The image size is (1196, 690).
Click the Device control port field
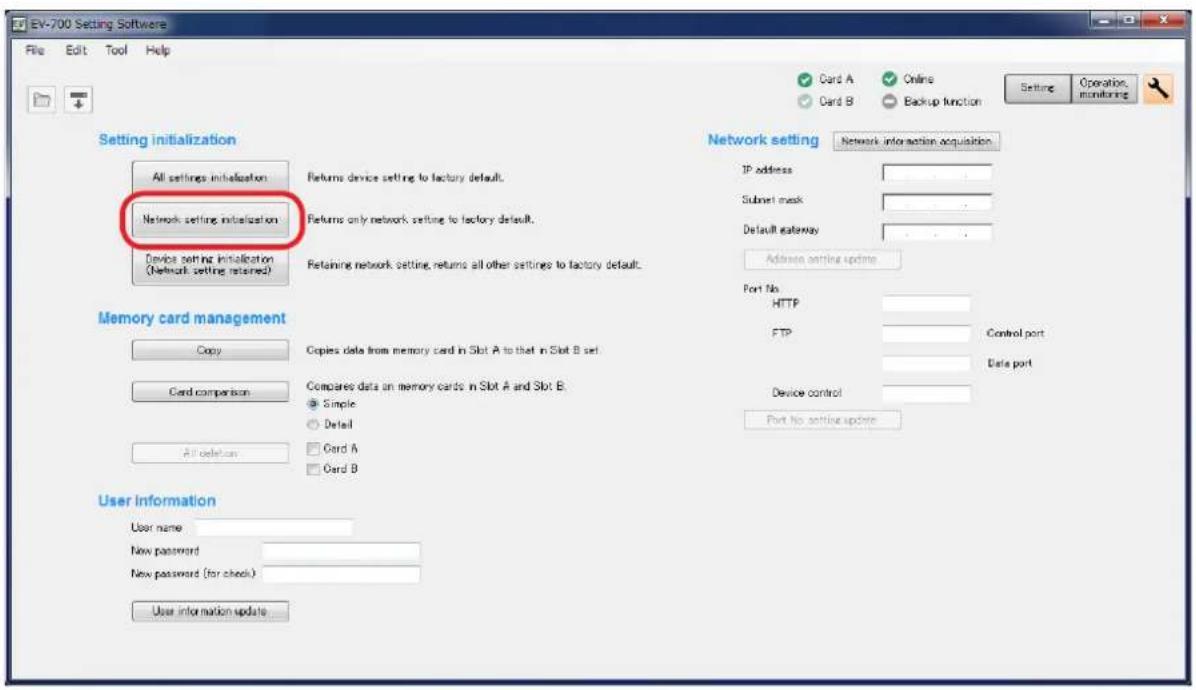[x=926, y=393]
